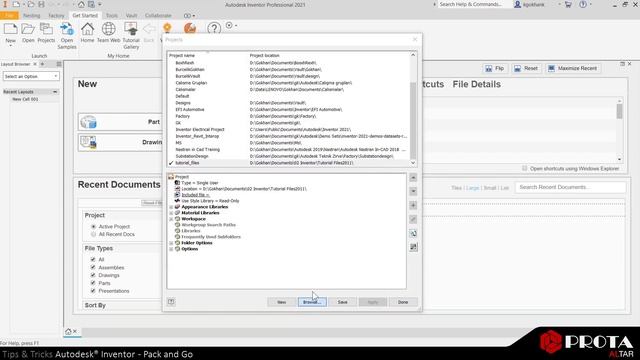Launch the Tutorial Gallery icon
This screenshot has height=360, width=640.
click(x=131, y=29)
